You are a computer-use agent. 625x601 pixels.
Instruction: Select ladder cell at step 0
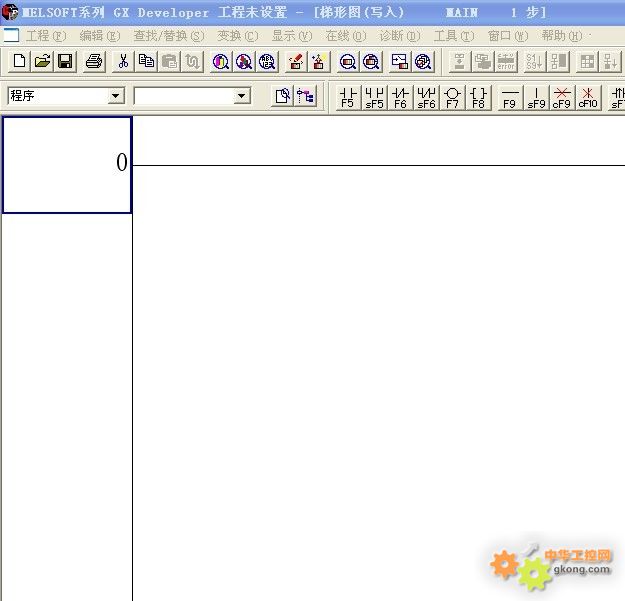coord(67,165)
